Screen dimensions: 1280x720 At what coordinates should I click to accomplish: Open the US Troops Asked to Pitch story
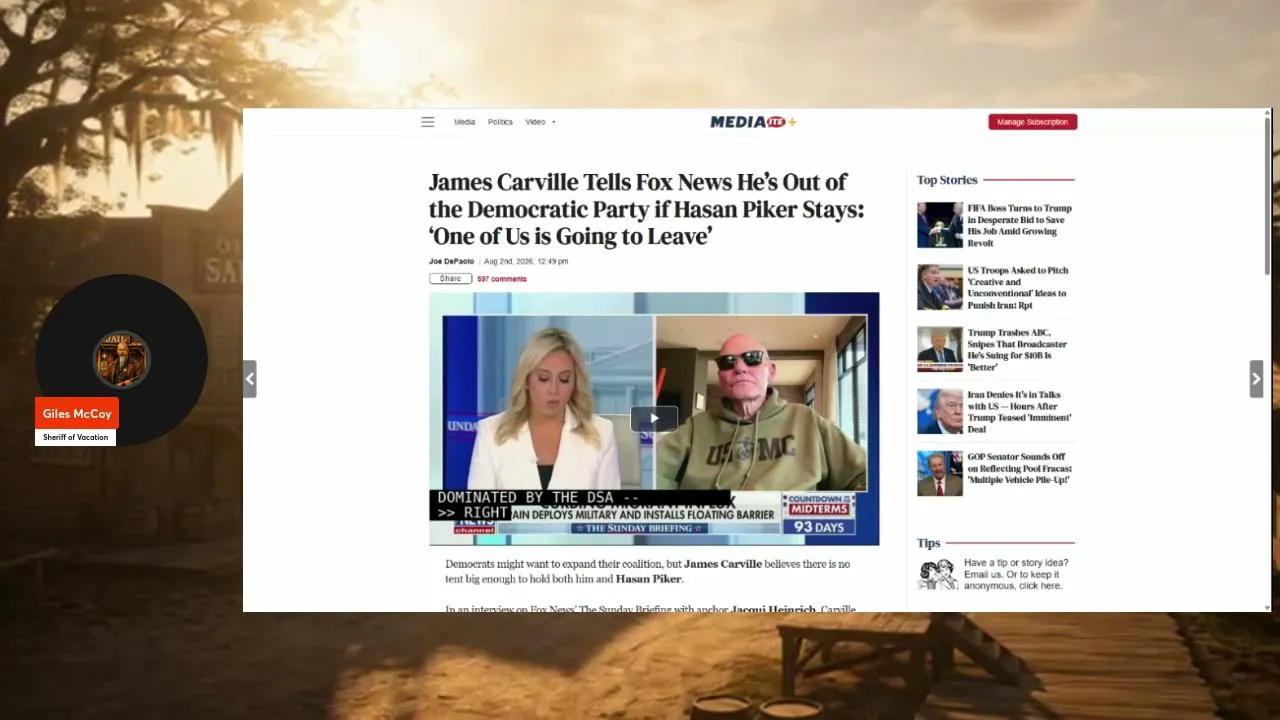(1018, 288)
